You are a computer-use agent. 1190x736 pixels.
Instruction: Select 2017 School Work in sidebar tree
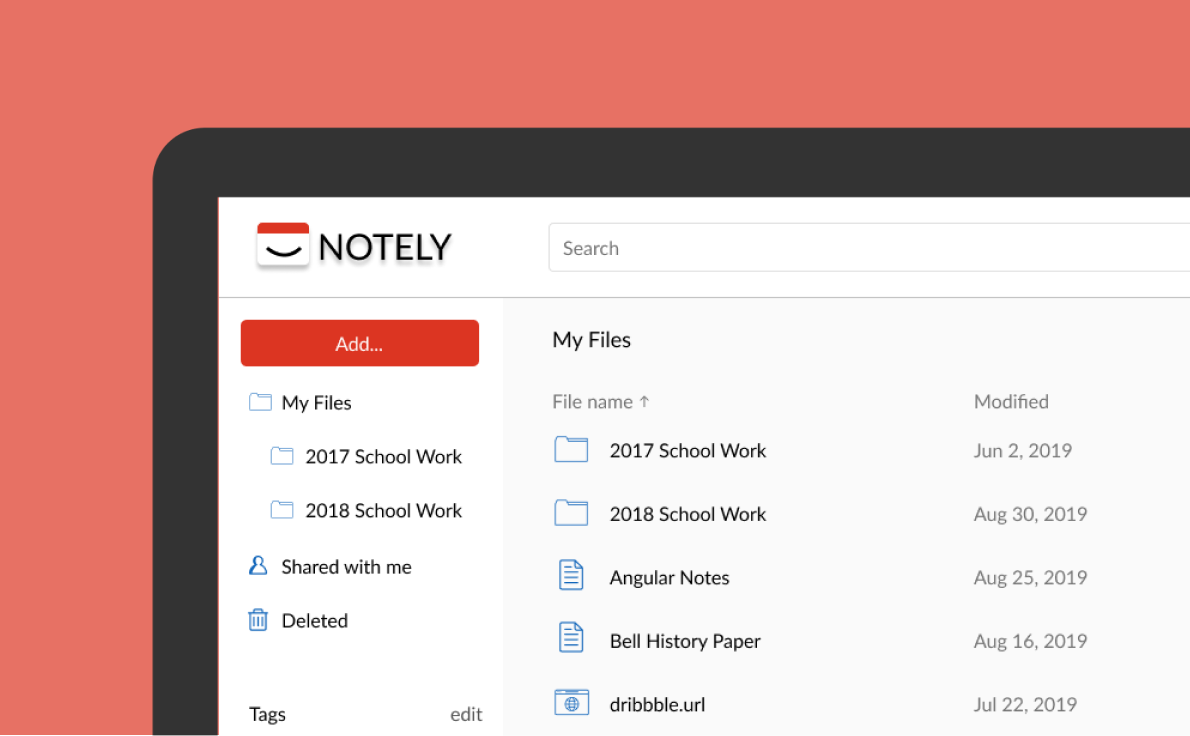point(383,456)
